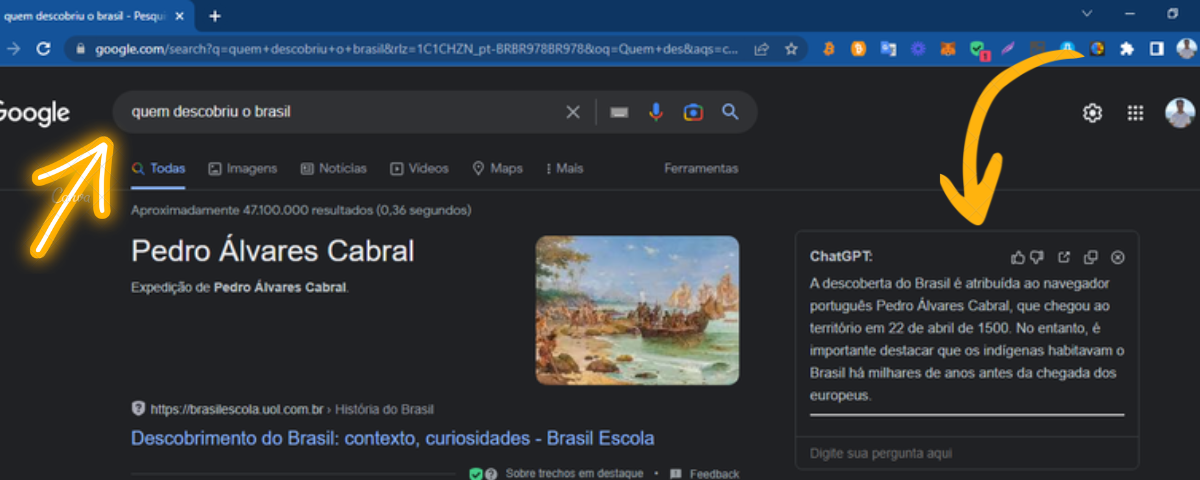Image resolution: width=1200 pixels, height=480 pixels.
Task: Open the round orange Bitcoin coin extension
Action: [858, 48]
